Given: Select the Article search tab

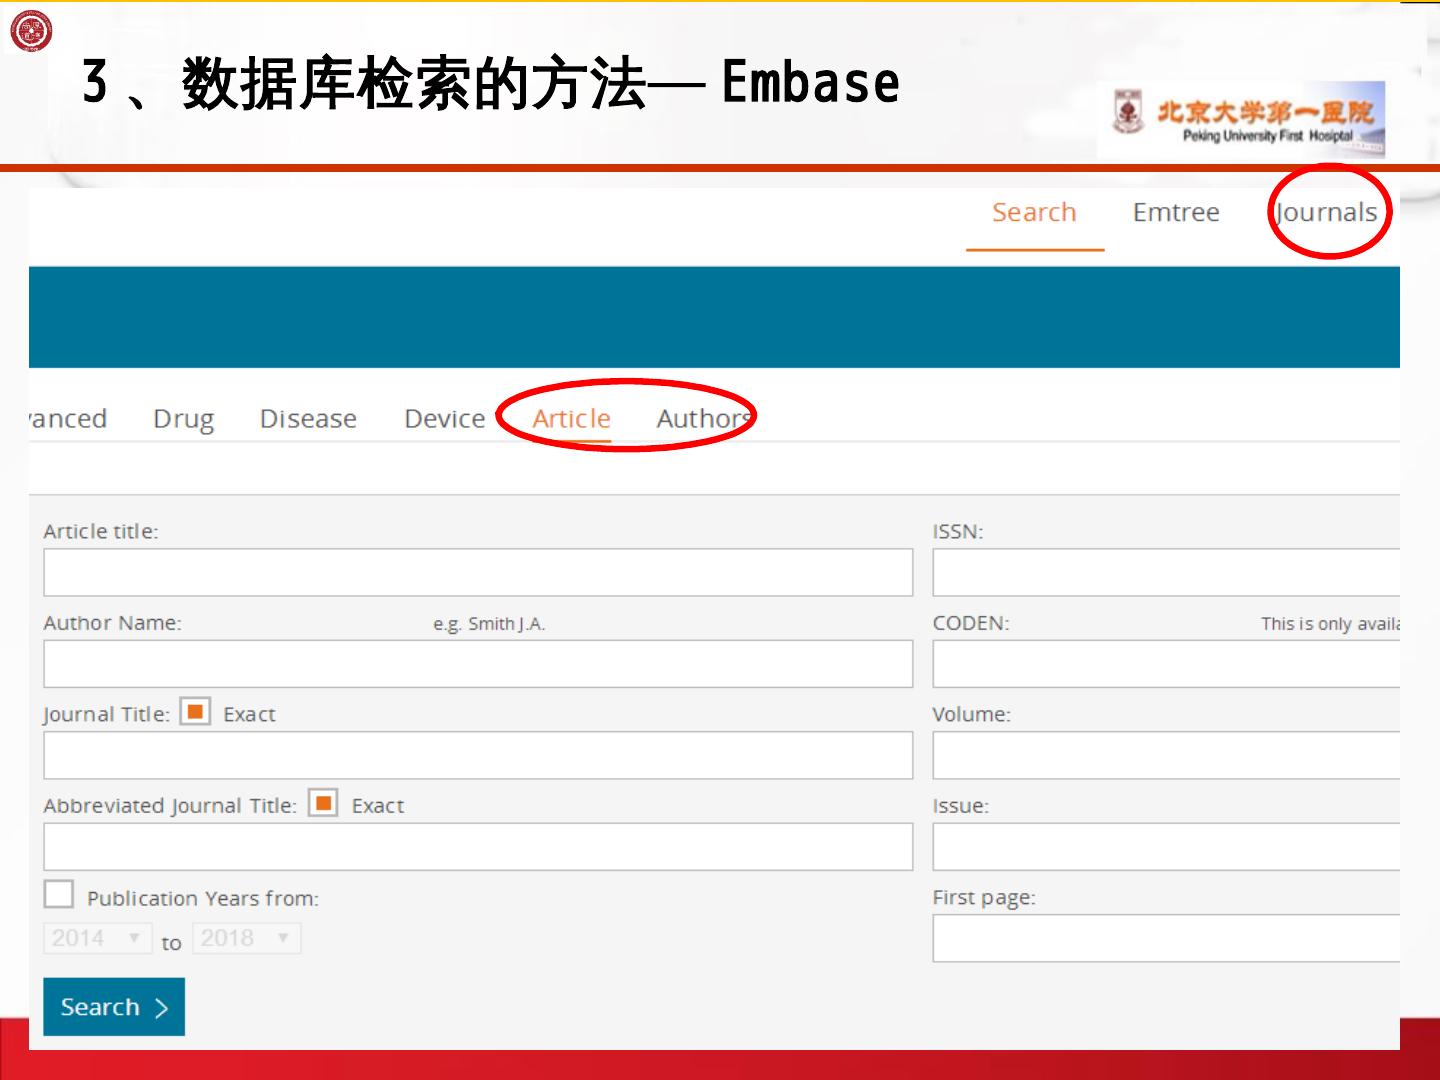Looking at the screenshot, I should tap(571, 418).
